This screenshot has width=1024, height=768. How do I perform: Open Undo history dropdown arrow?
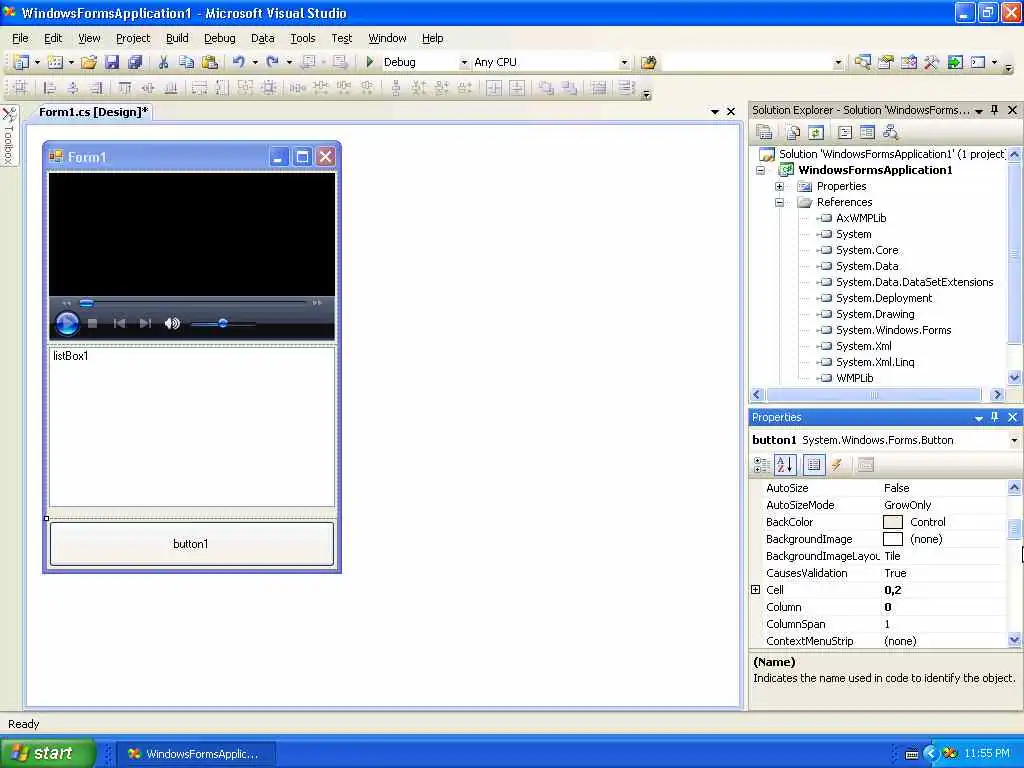[x=255, y=62]
